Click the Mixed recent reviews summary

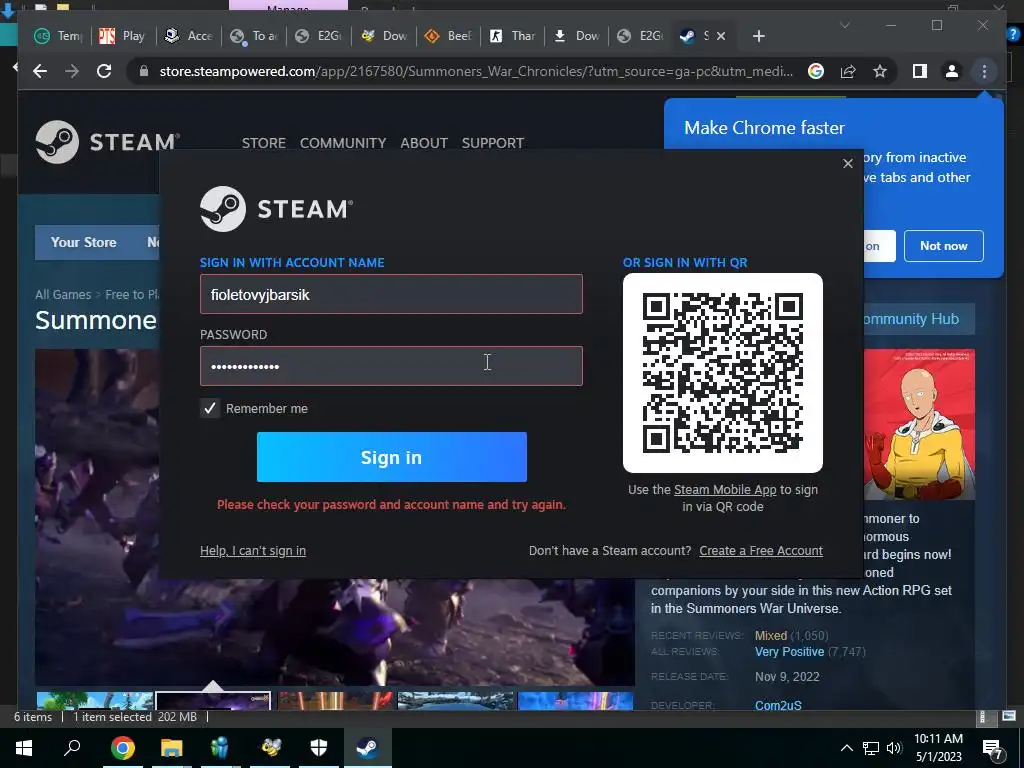tap(771, 635)
